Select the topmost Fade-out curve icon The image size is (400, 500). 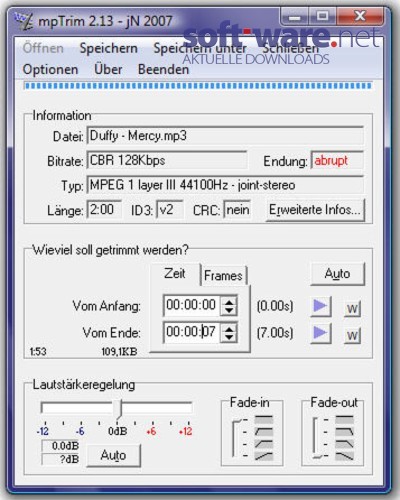(x=344, y=420)
